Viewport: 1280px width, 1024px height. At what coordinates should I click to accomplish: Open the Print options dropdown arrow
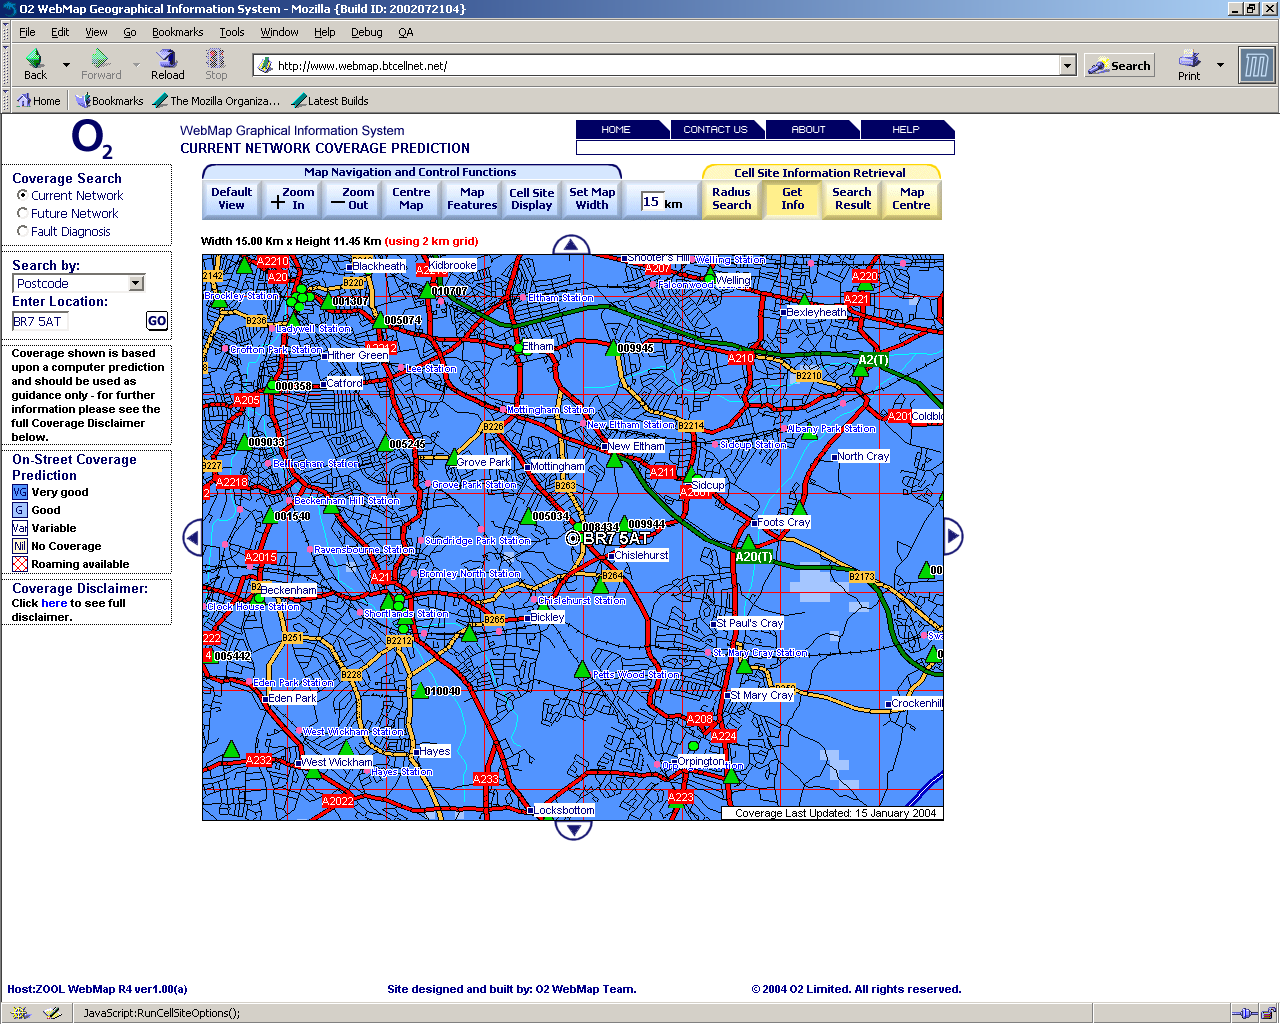coord(1220,65)
